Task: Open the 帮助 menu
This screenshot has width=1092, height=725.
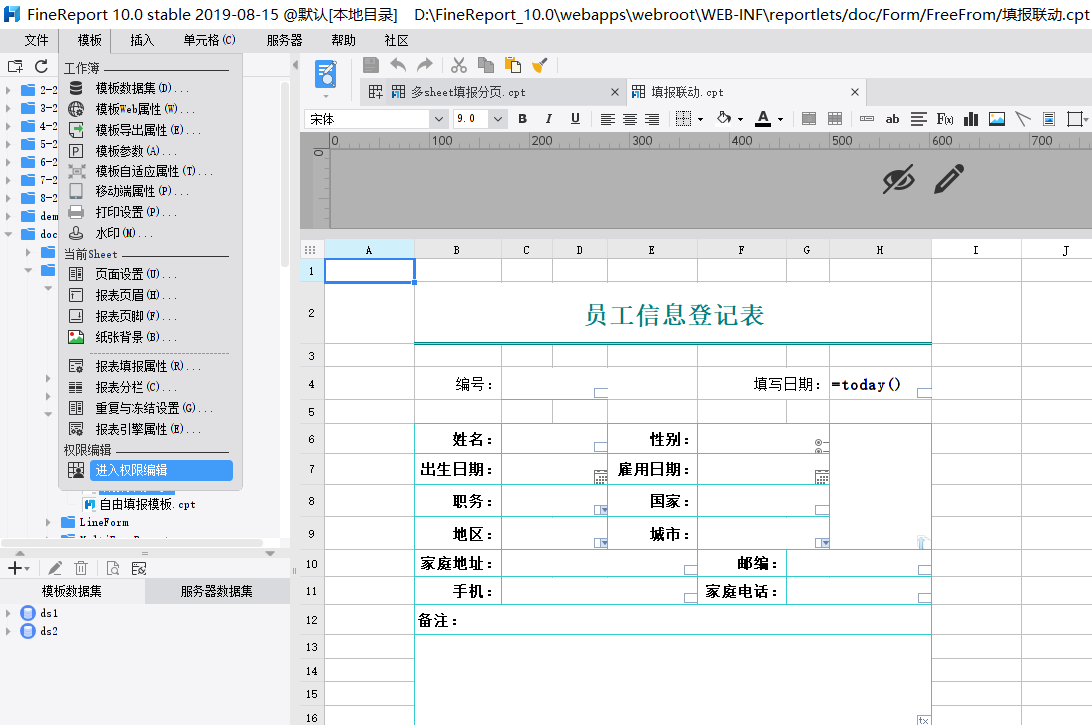Action: pos(343,40)
